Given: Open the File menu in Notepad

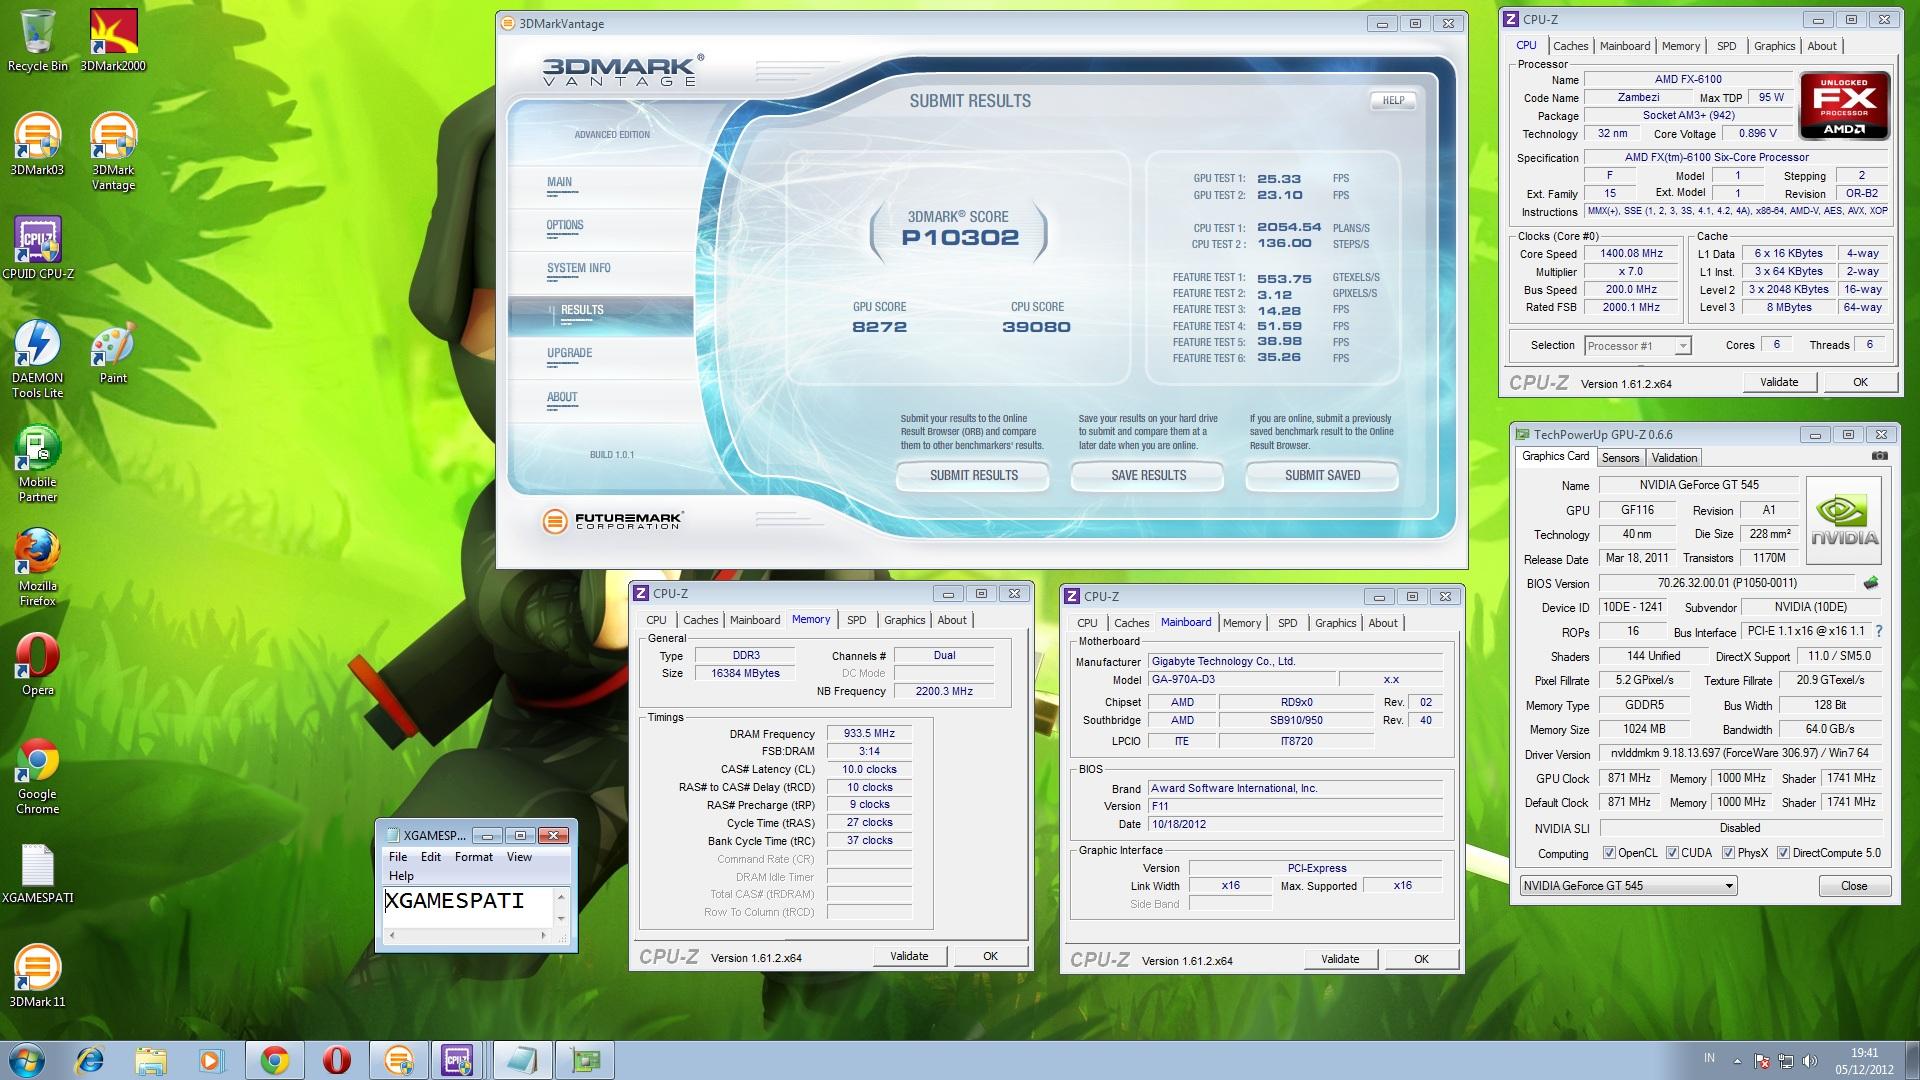Looking at the screenshot, I should (398, 857).
